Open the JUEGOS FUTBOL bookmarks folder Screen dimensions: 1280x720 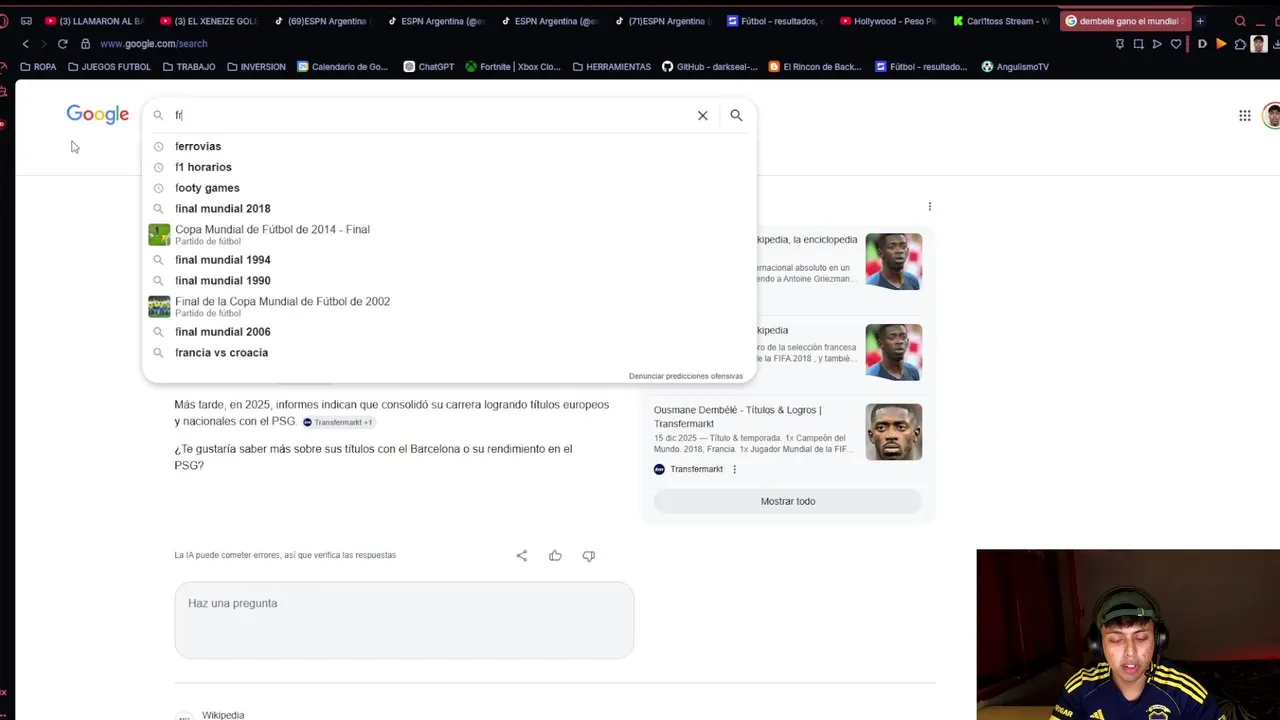coord(109,67)
